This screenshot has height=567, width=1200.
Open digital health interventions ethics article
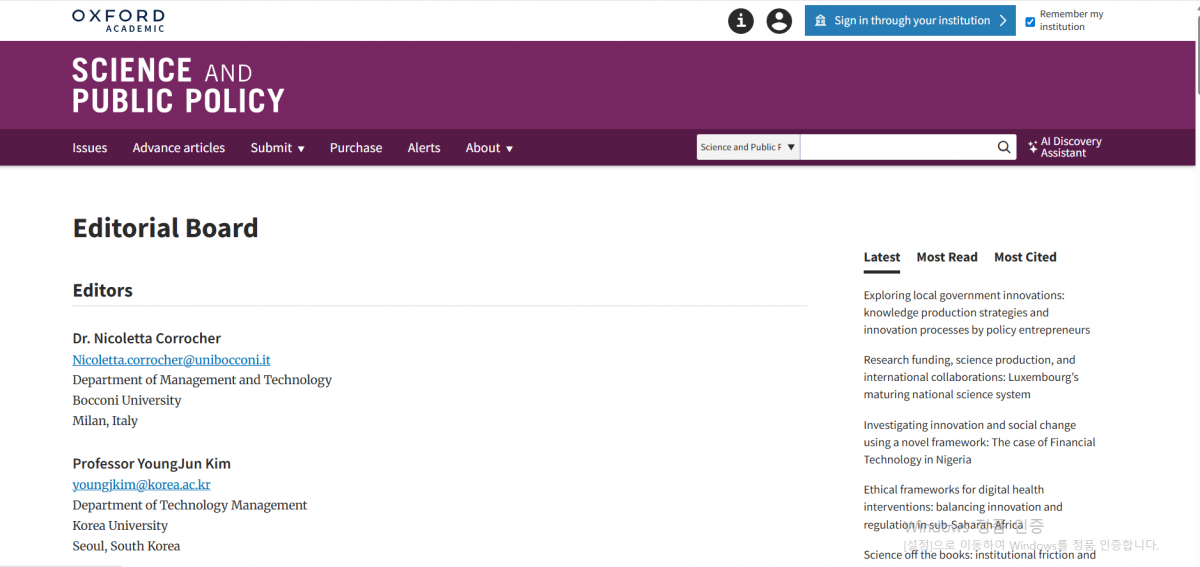[963, 507]
